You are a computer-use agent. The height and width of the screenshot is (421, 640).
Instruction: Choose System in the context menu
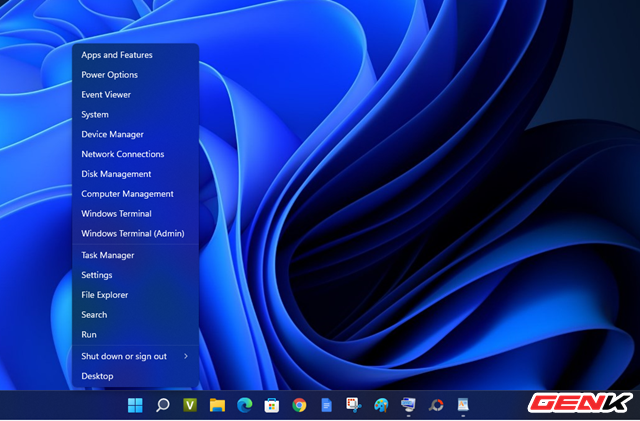136,114
